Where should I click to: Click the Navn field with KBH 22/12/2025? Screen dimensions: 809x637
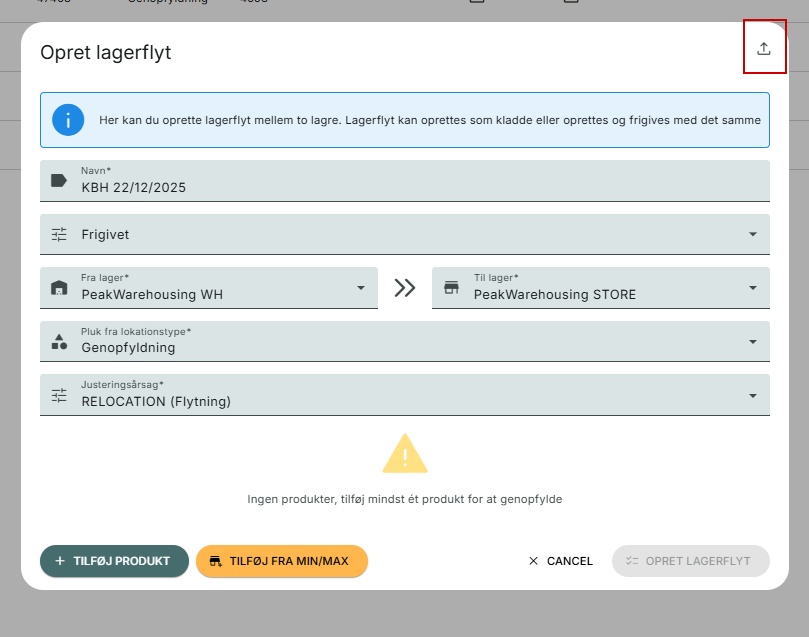[404, 181]
